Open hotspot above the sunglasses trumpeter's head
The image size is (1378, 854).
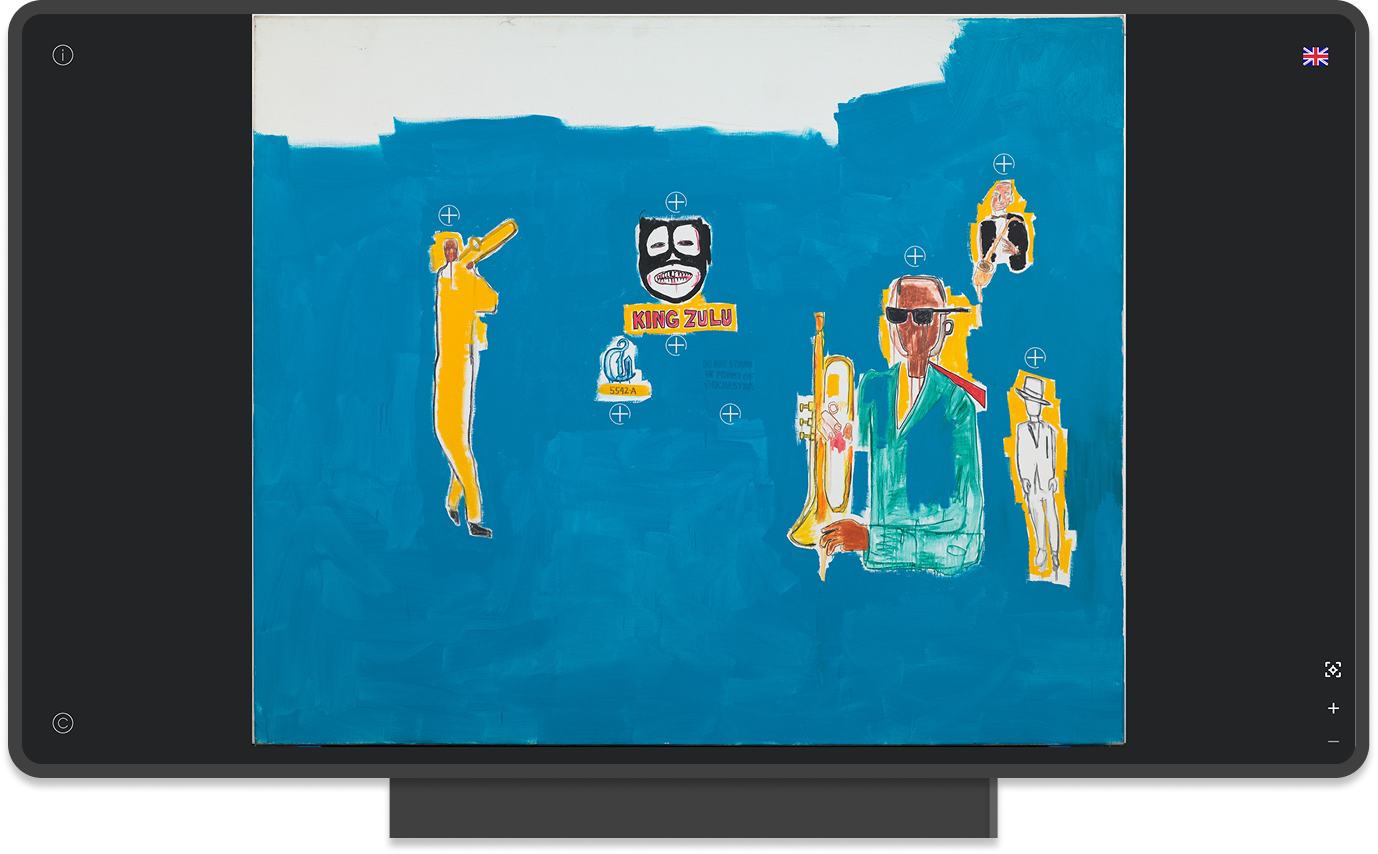[914, 257]
